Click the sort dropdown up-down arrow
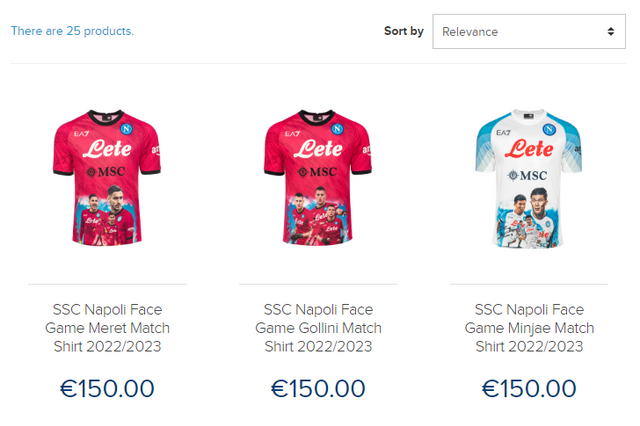 click(611, 31)
